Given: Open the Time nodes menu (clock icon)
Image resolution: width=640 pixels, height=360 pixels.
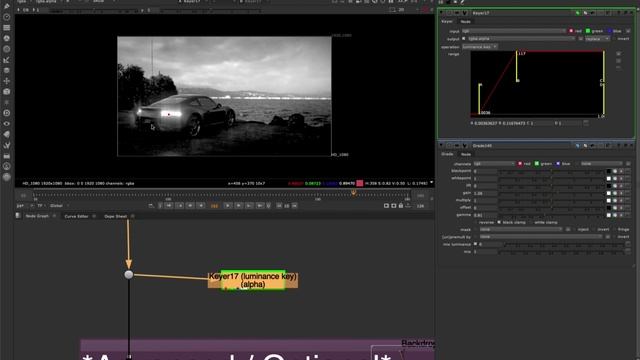Looking at the screenshot, I should [7, 17].
